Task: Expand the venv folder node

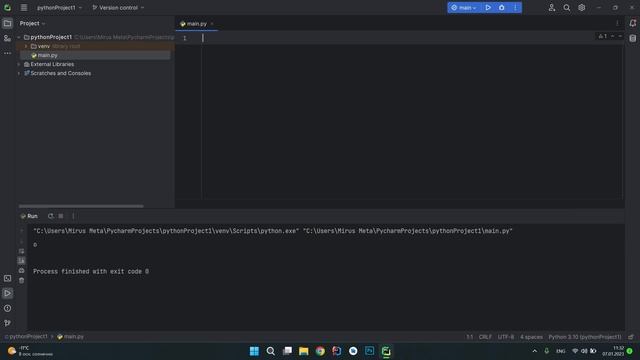Action: [27, 46]
